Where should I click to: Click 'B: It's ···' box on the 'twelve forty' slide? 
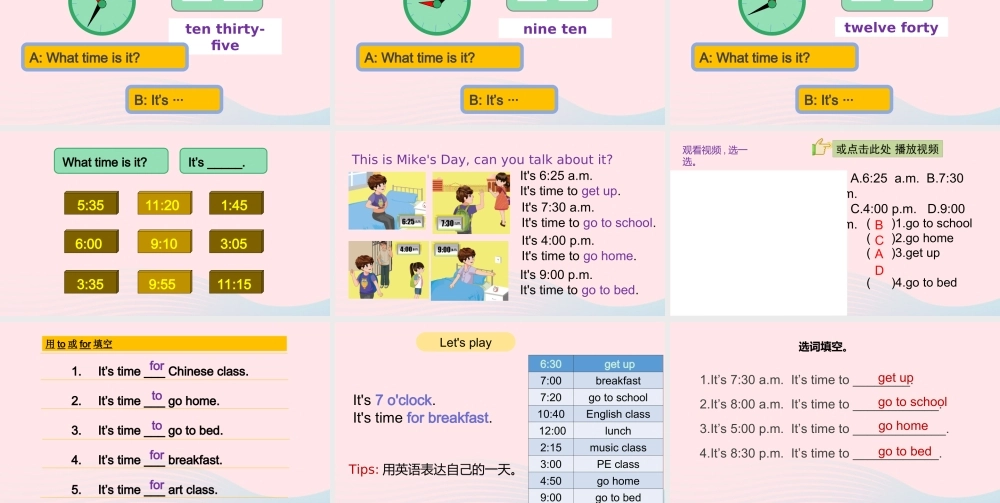844,99
